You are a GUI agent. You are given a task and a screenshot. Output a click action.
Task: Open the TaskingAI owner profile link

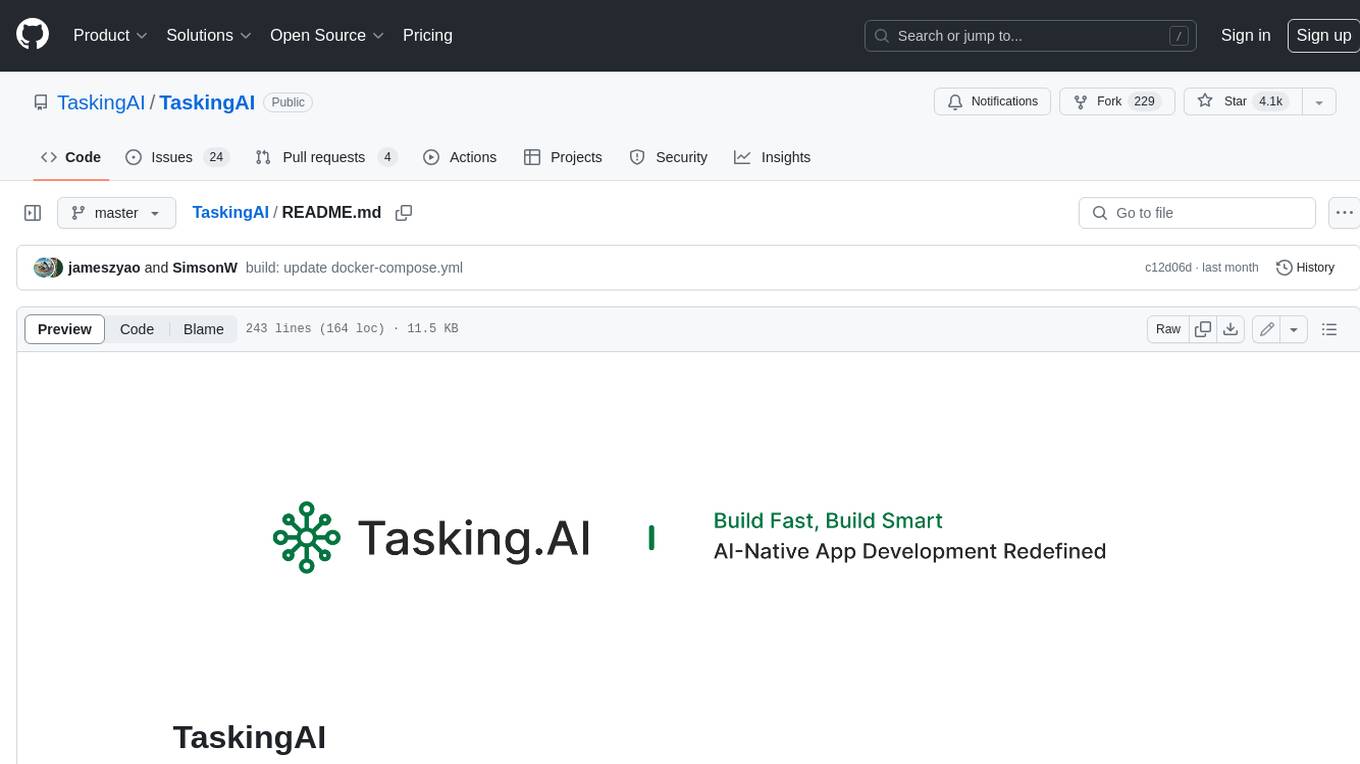point(101,102)
